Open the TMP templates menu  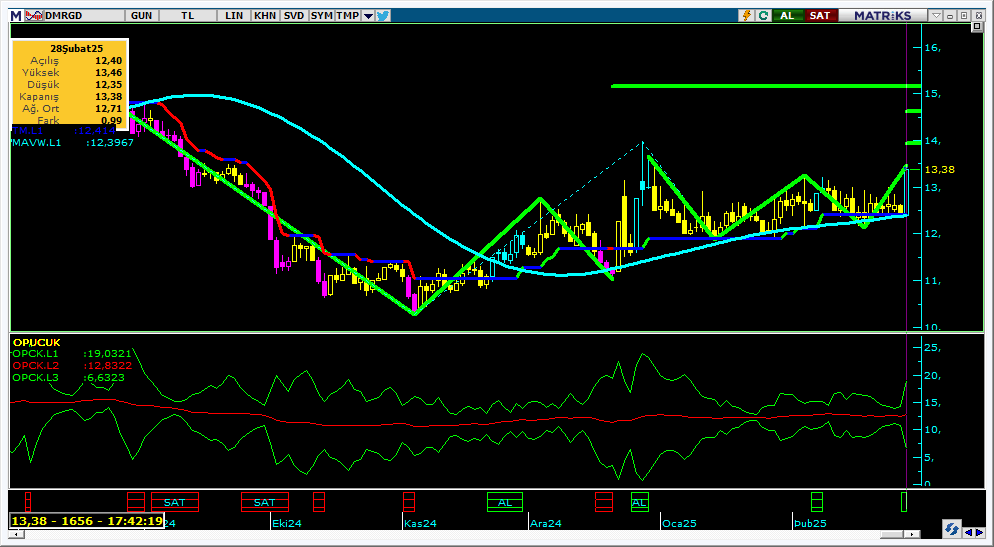click(347, 16)
